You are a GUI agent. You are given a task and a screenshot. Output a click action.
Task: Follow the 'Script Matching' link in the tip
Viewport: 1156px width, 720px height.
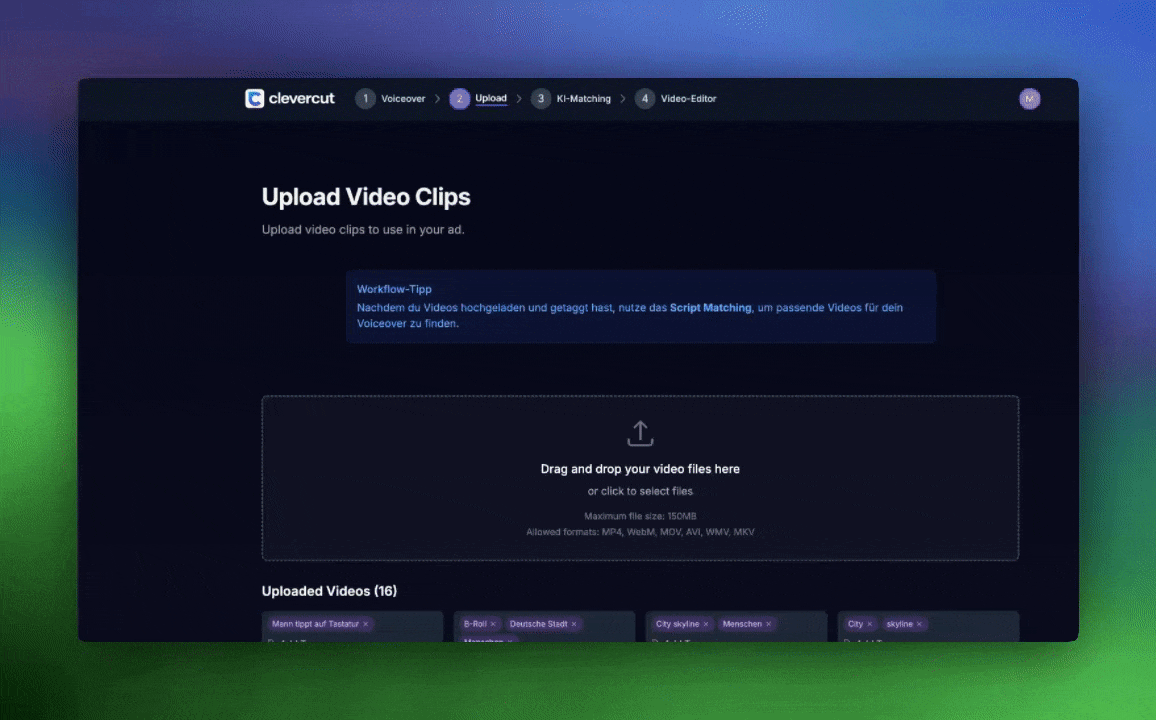pyautogui.click(x=710, y=307)
